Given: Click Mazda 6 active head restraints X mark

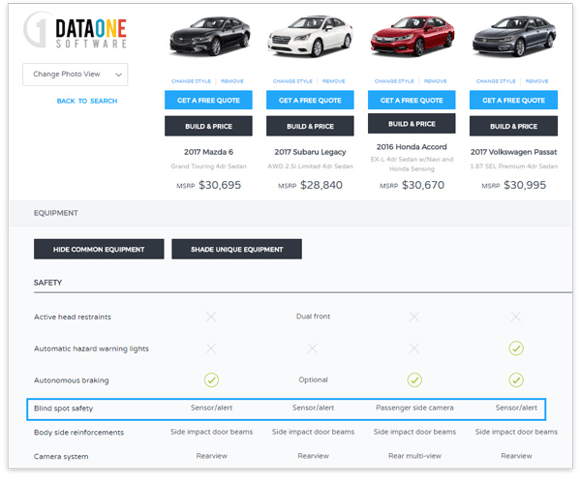Looking at the screenshot, I should pos(211,317).
